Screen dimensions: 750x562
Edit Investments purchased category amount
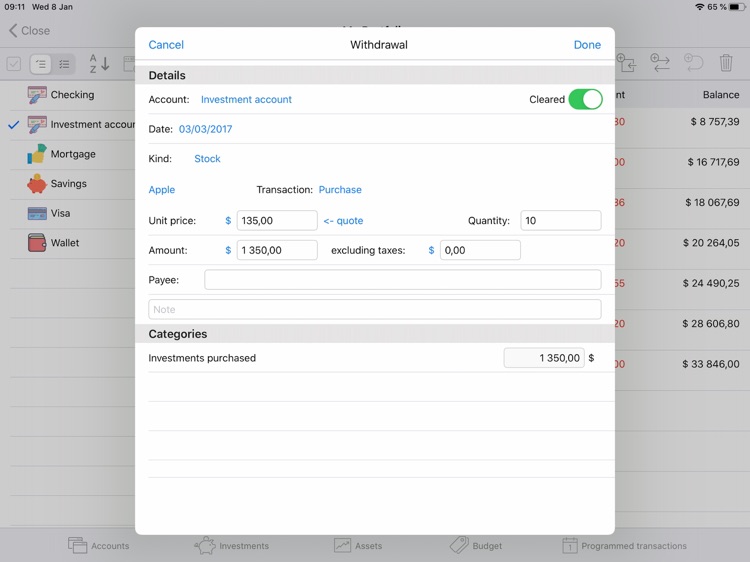click(x=544, y=358)
